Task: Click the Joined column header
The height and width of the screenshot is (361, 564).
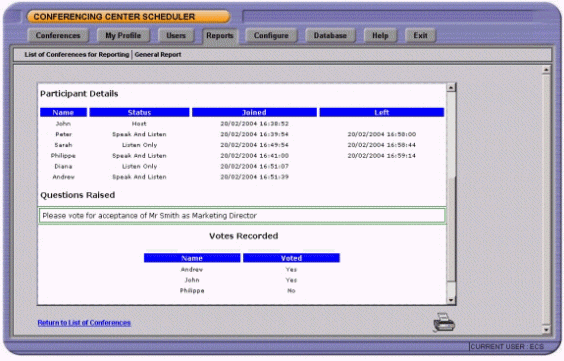Action: click(254, 113)
